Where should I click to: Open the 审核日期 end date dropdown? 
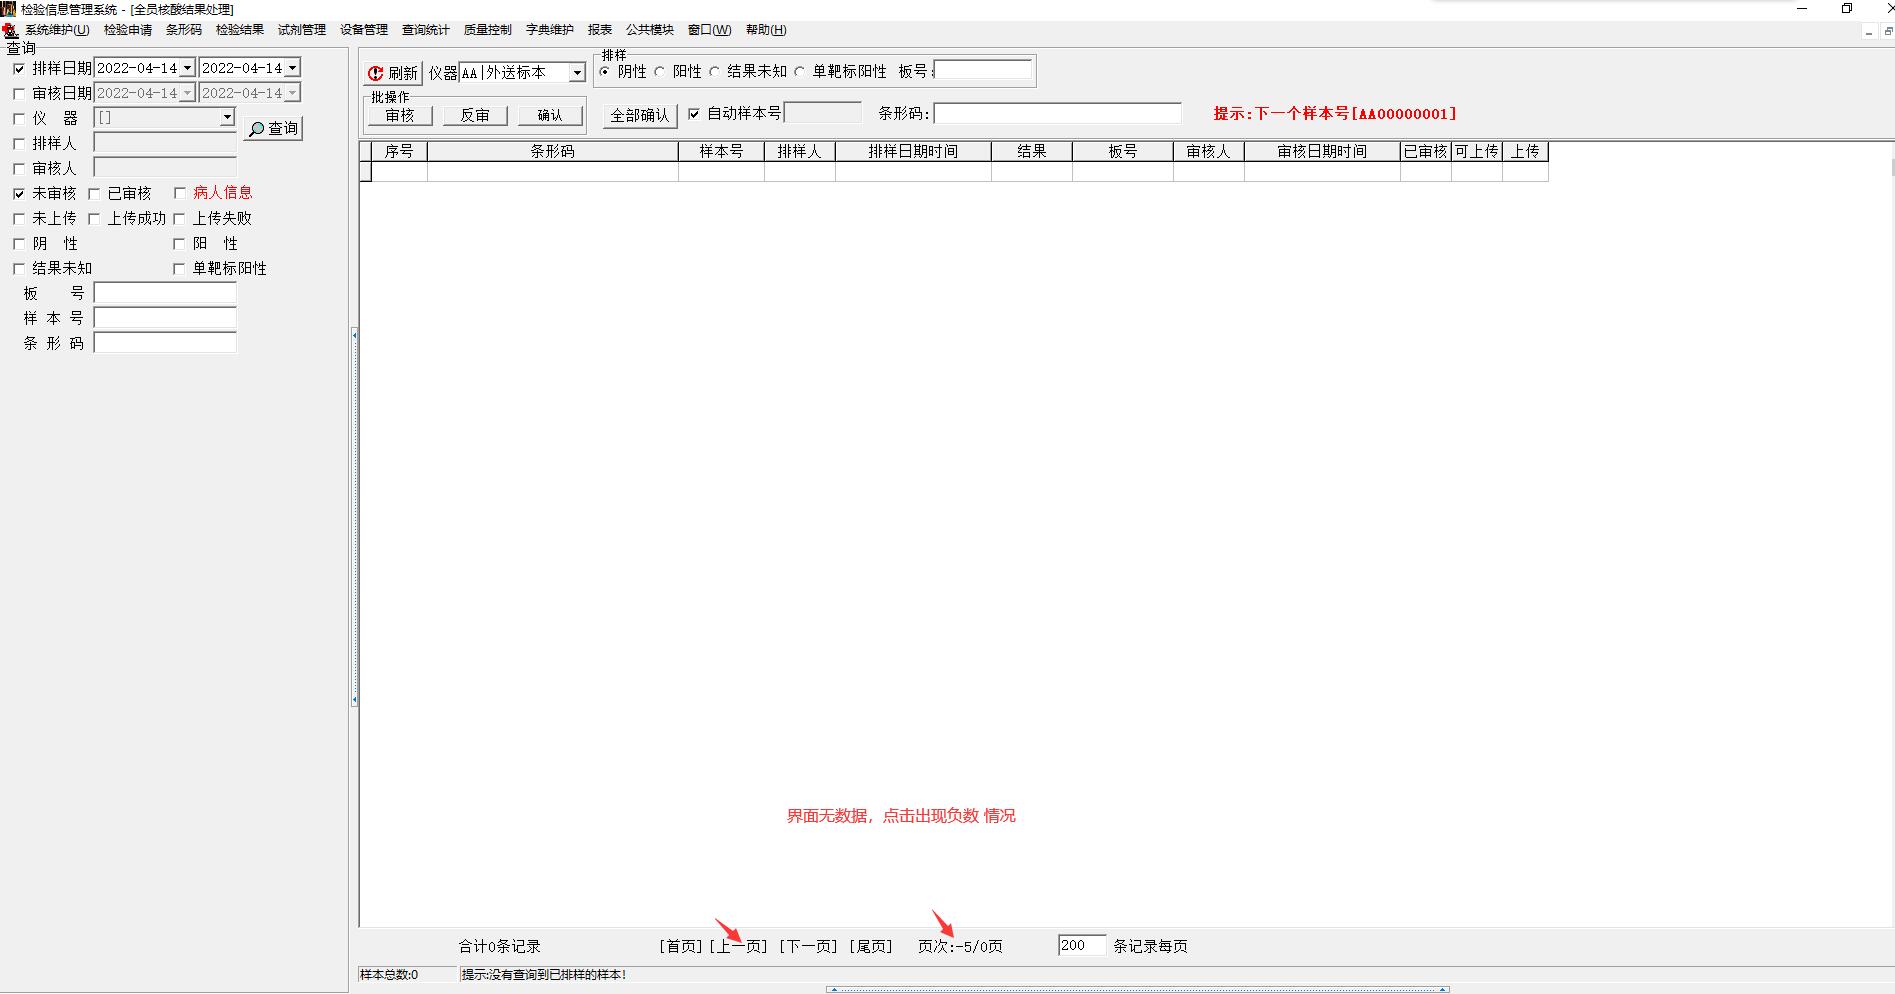click(292, 93)
